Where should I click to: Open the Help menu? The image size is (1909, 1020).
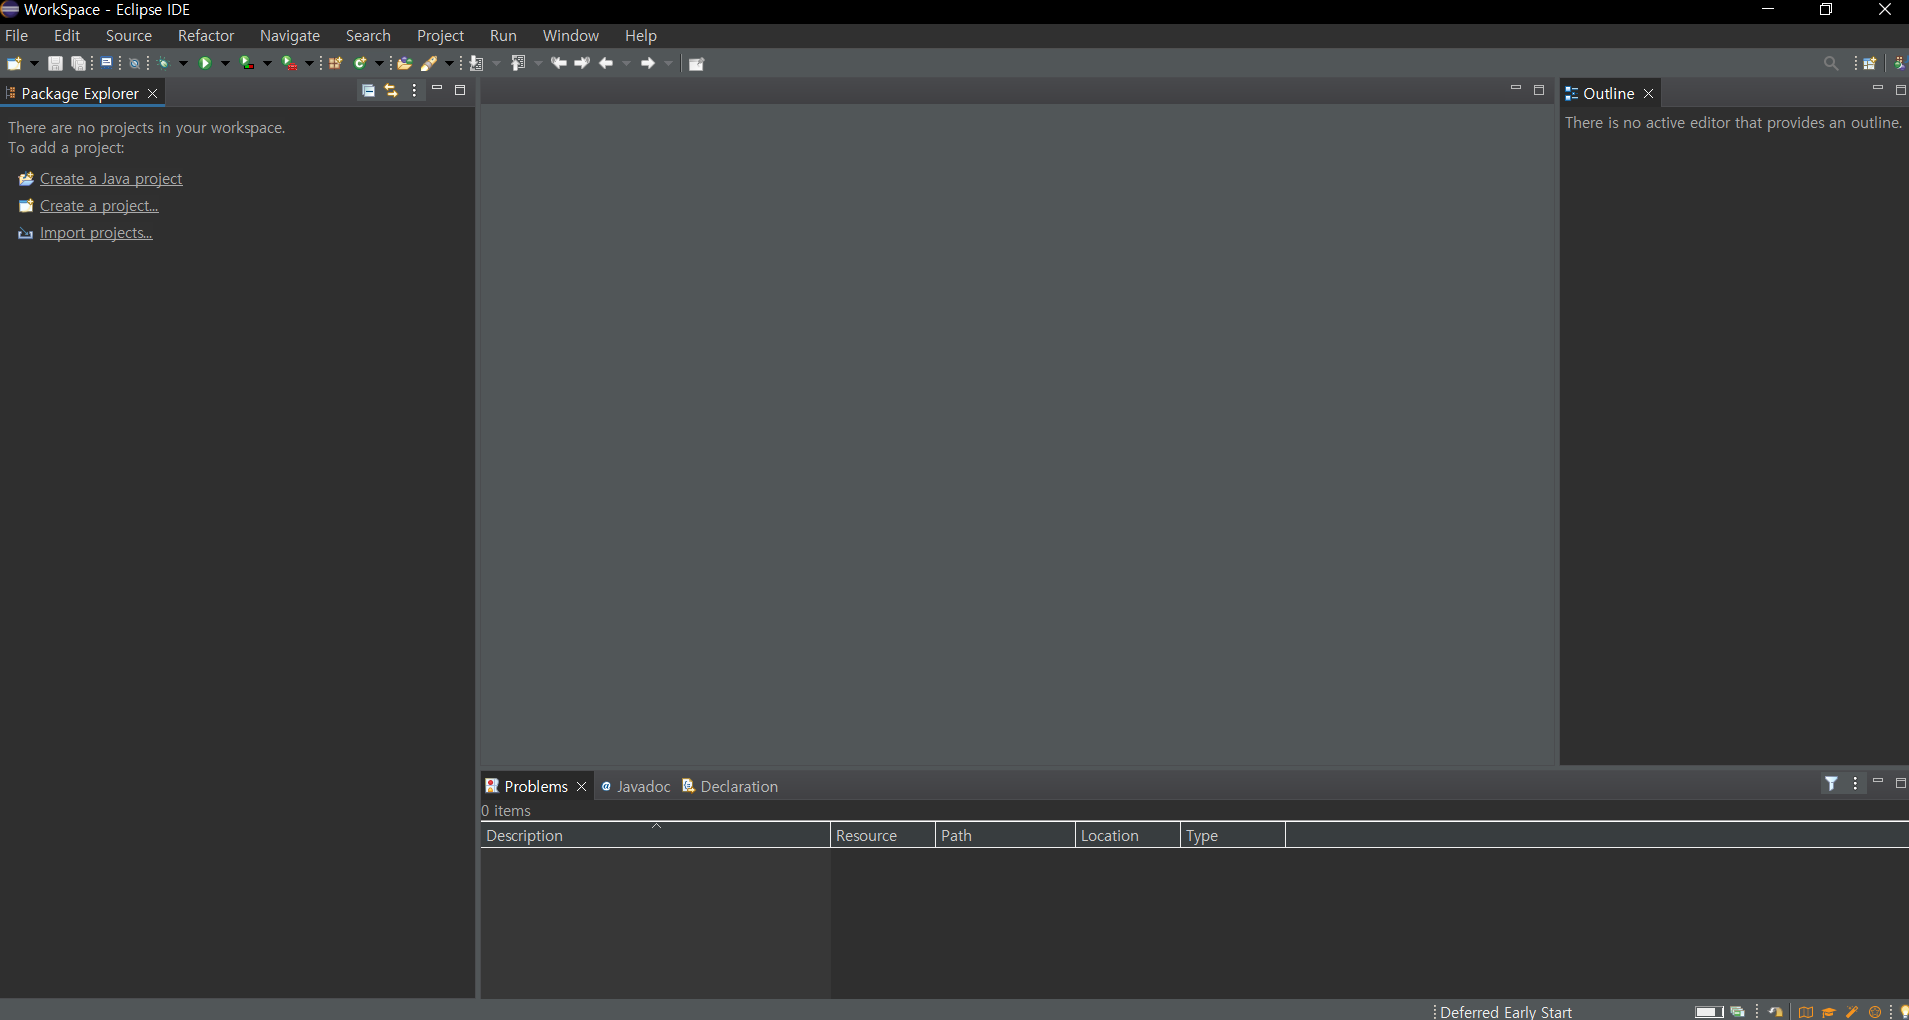tap(641, 35)
